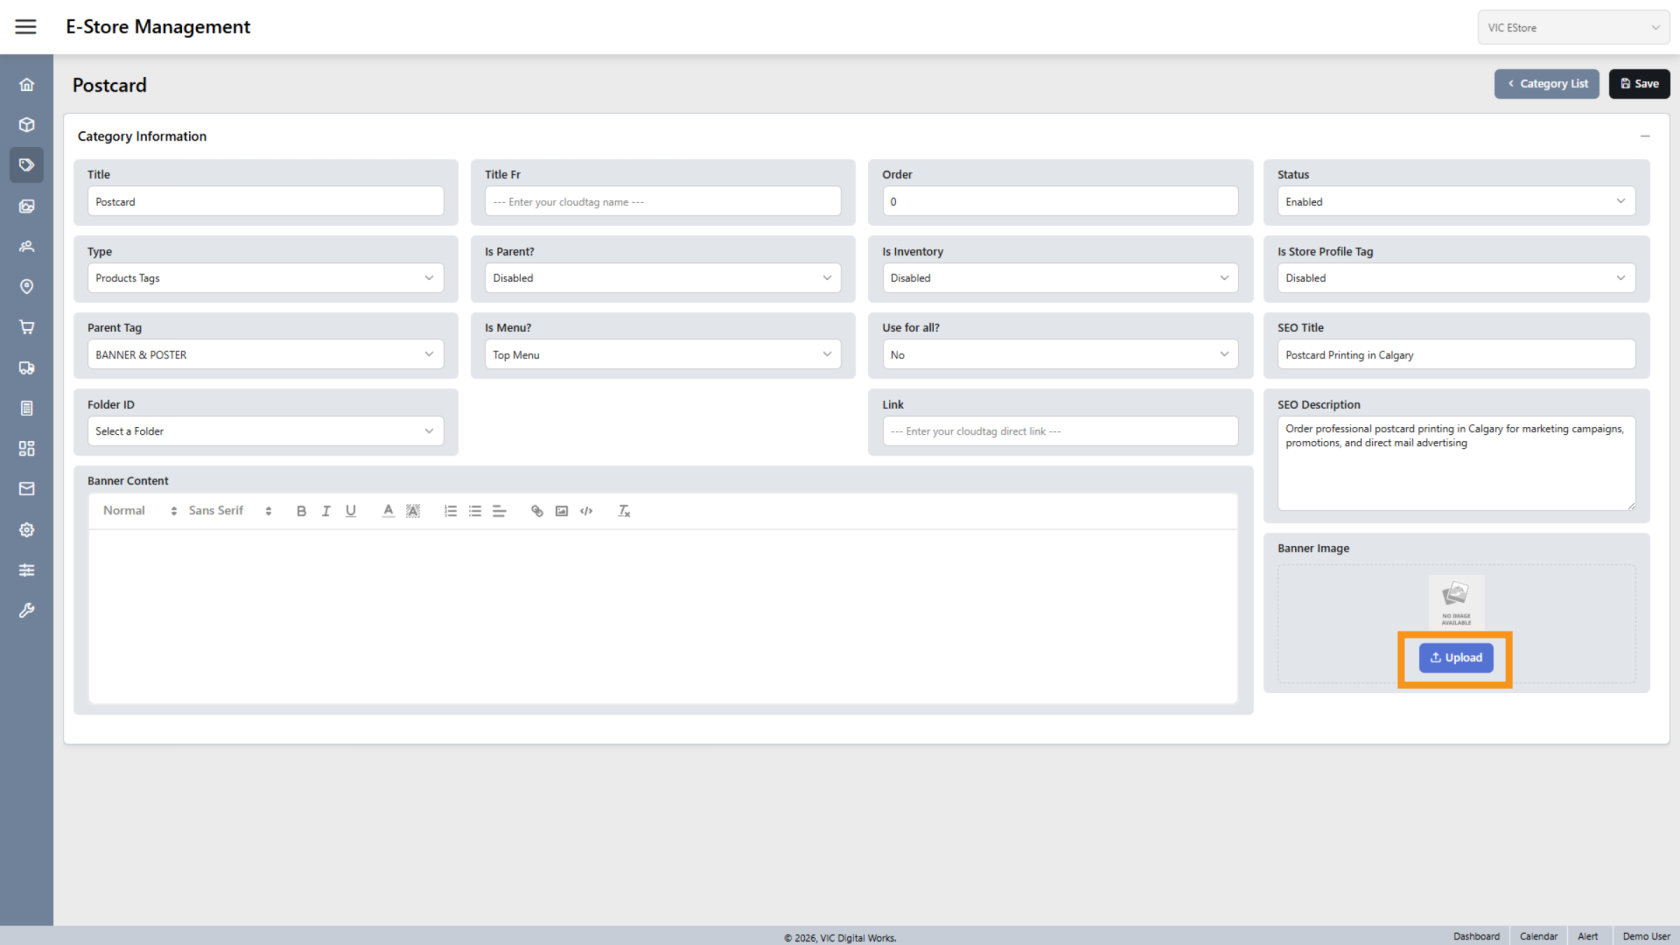
Task: Toggle italic formatting in editor
Action: [326, 511]
